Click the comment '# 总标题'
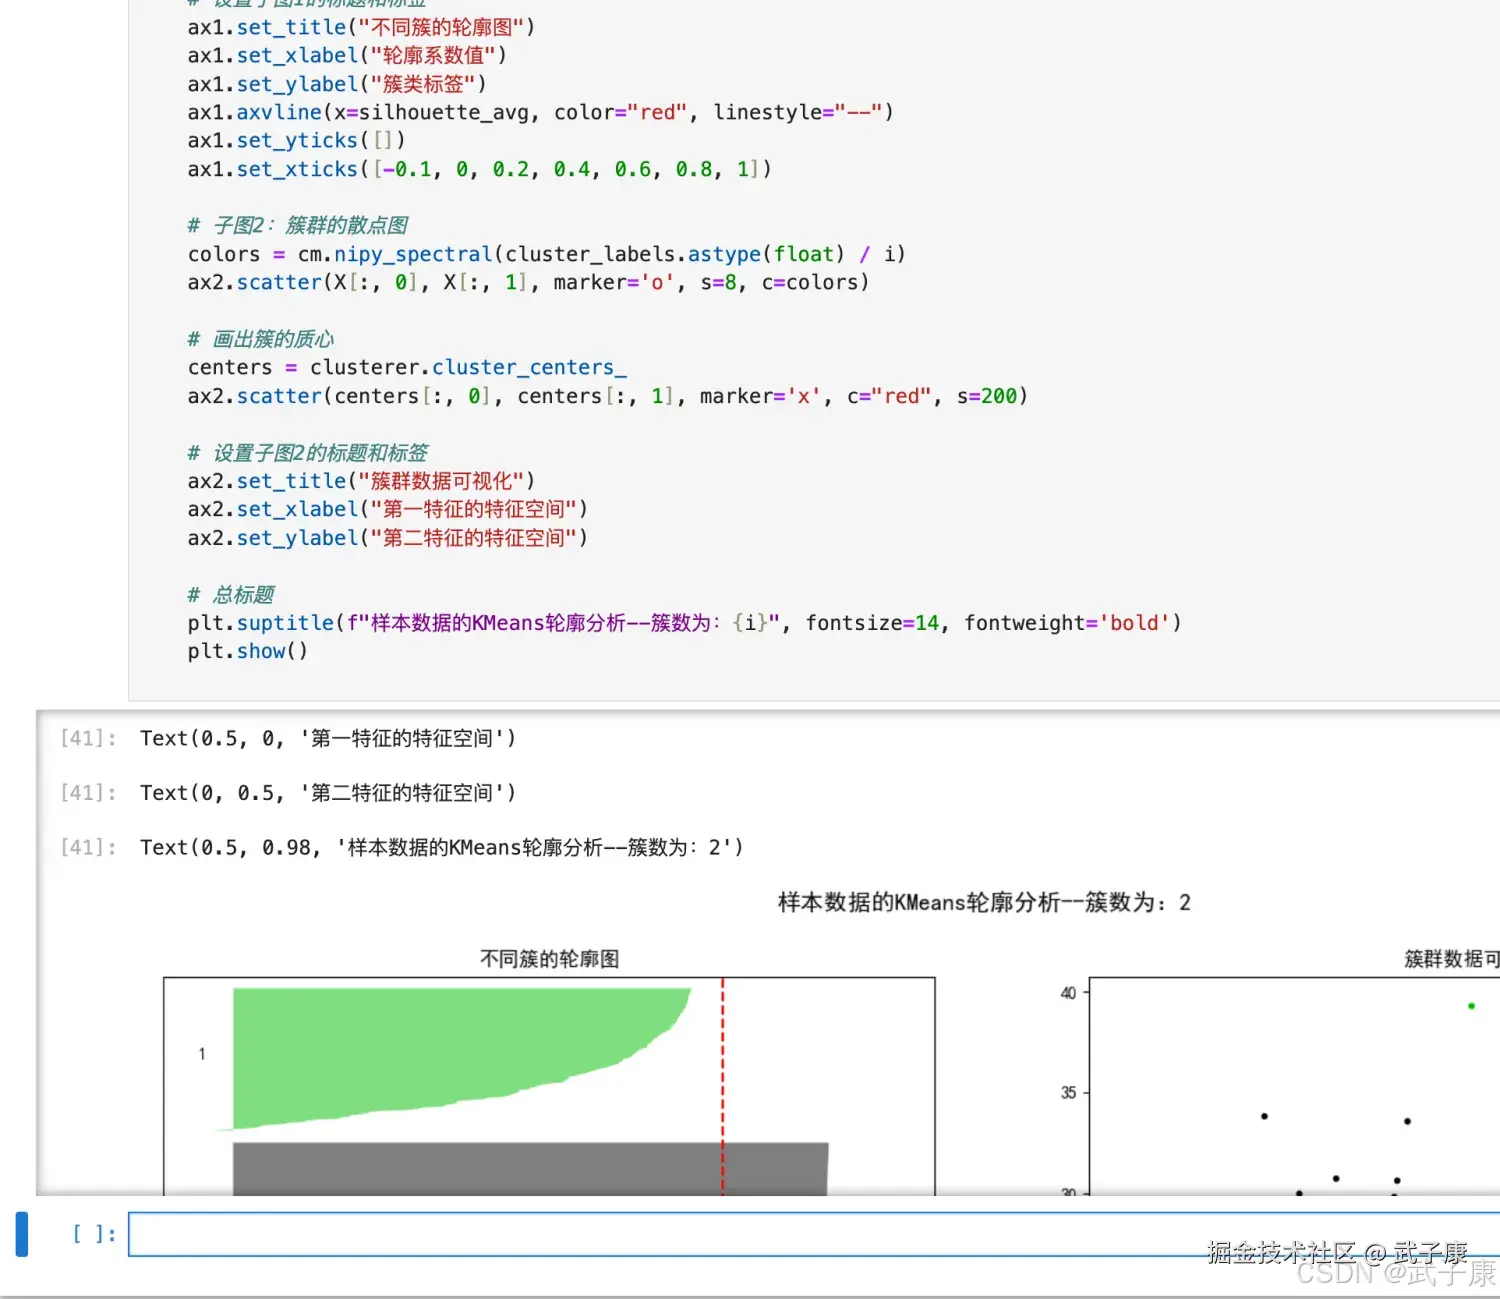Image resolution: width=1500 pixels, height=1299 pixels. [x=231, y=595]
